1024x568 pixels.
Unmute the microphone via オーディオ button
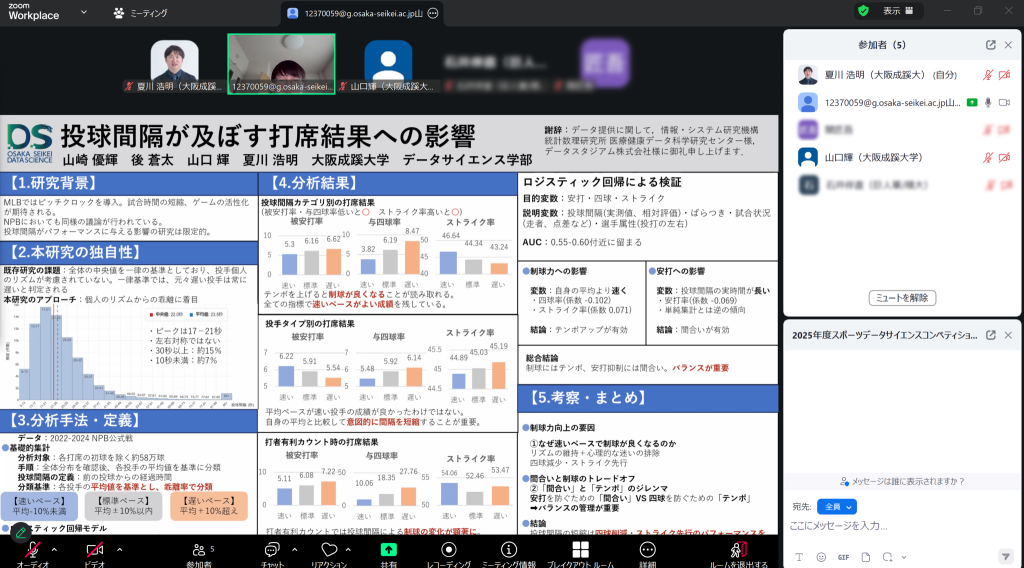pyautogui.click(x=33, y=550)
